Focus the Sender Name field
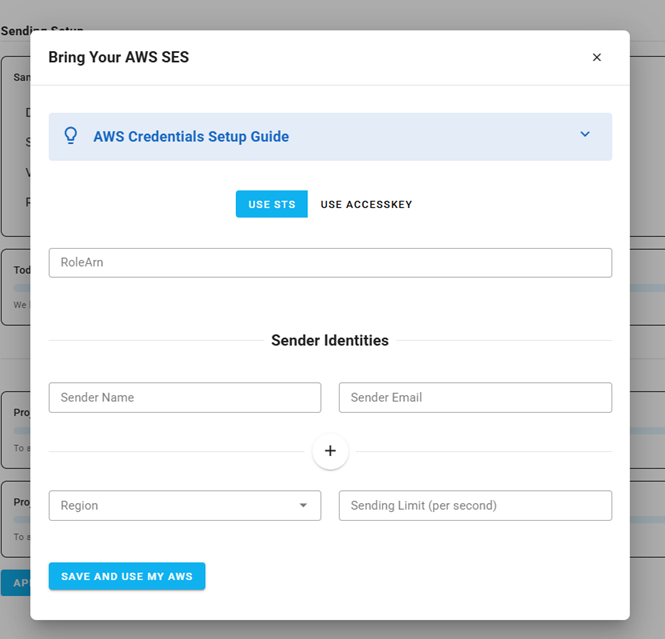This screenshot has width=665, height=639. pos(184,397)
